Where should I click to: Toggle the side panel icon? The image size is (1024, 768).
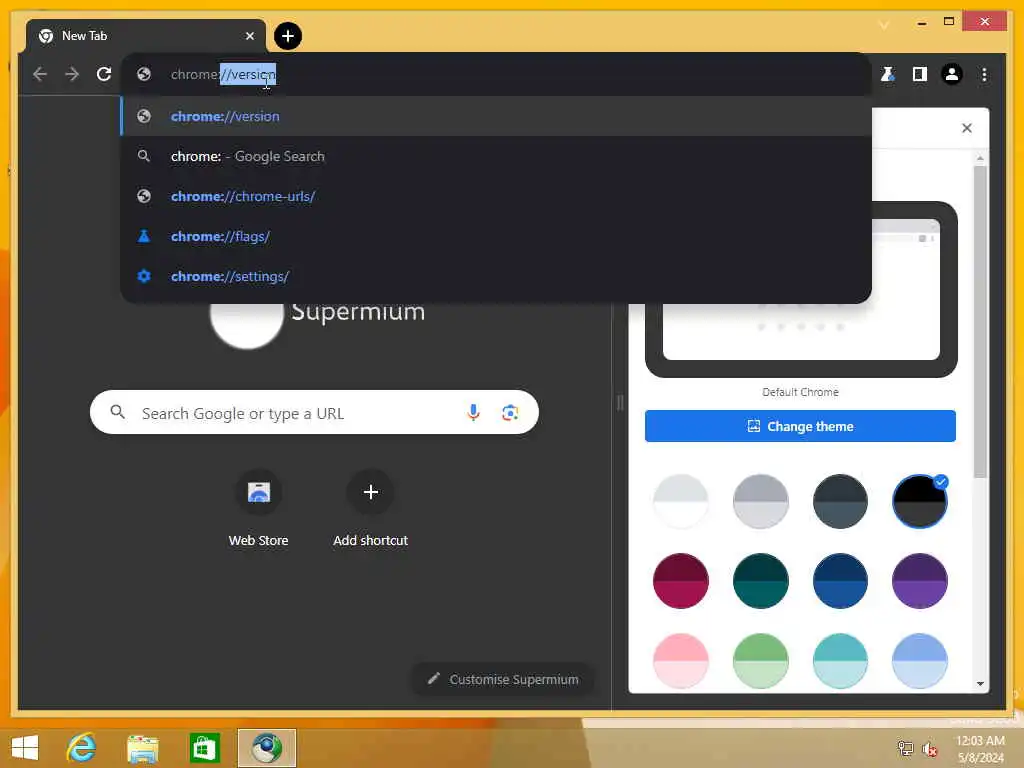[x=920, y=74]
